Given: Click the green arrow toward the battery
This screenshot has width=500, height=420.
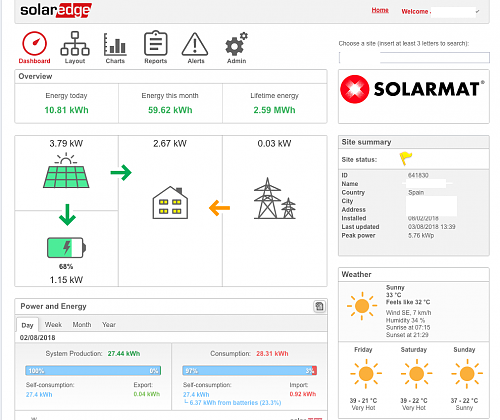Looking at the screenshot, I should (67, 215).
